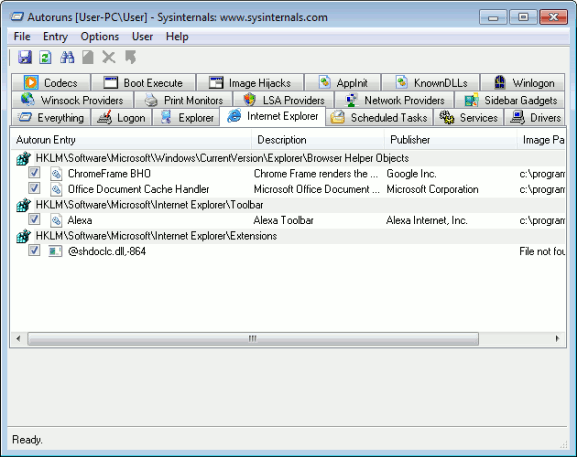Switch to the Logon tab
Image resolution: width=577 pixels, height=457 pixels.
click(121, 117)
